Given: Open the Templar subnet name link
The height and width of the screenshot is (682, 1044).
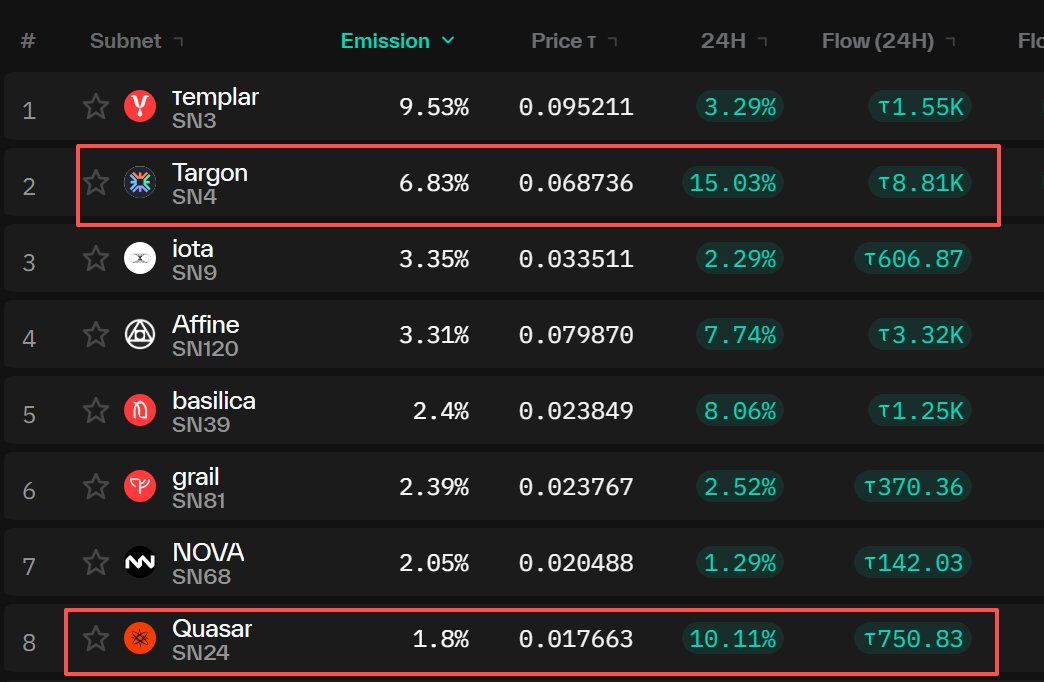Looking at the screenshot, I should (x=215, y=97).
